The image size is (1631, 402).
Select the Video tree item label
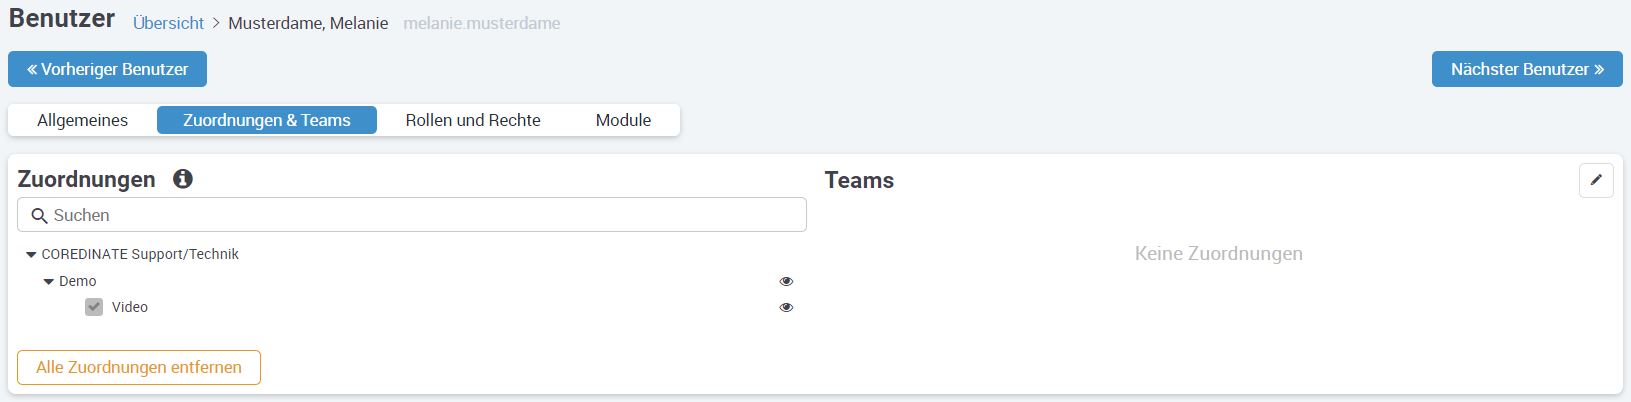[130, 307]
